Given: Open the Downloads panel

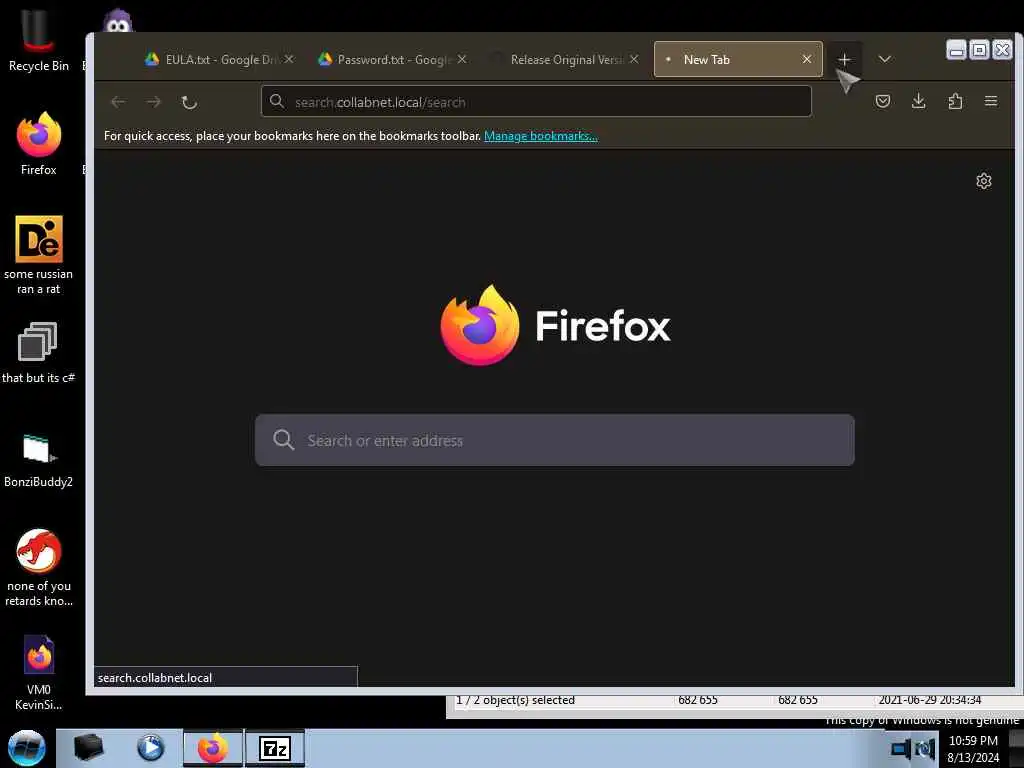Looking at the screenshot, I should (918, 101).
